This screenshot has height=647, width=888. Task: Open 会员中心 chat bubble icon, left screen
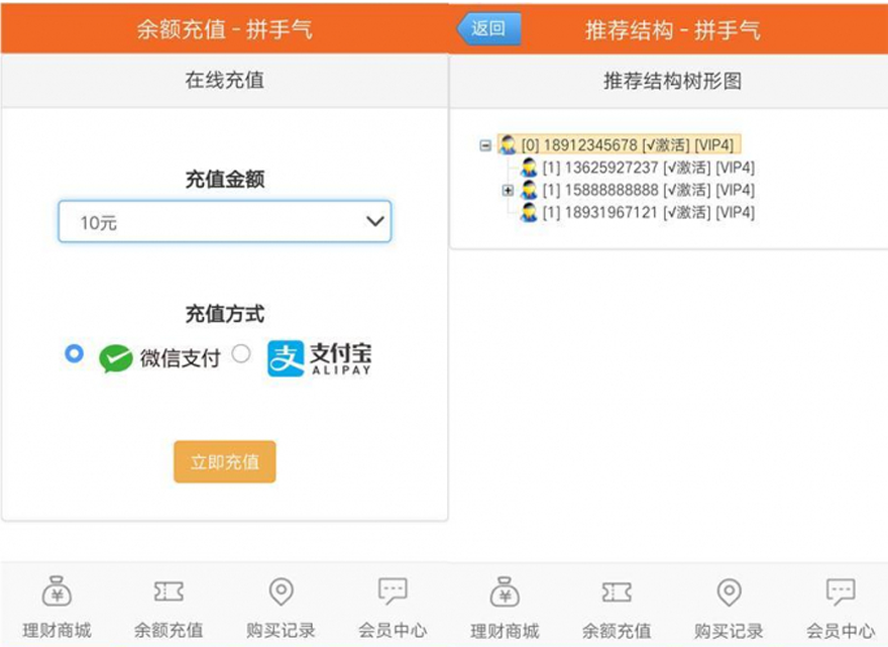(392, 591)
